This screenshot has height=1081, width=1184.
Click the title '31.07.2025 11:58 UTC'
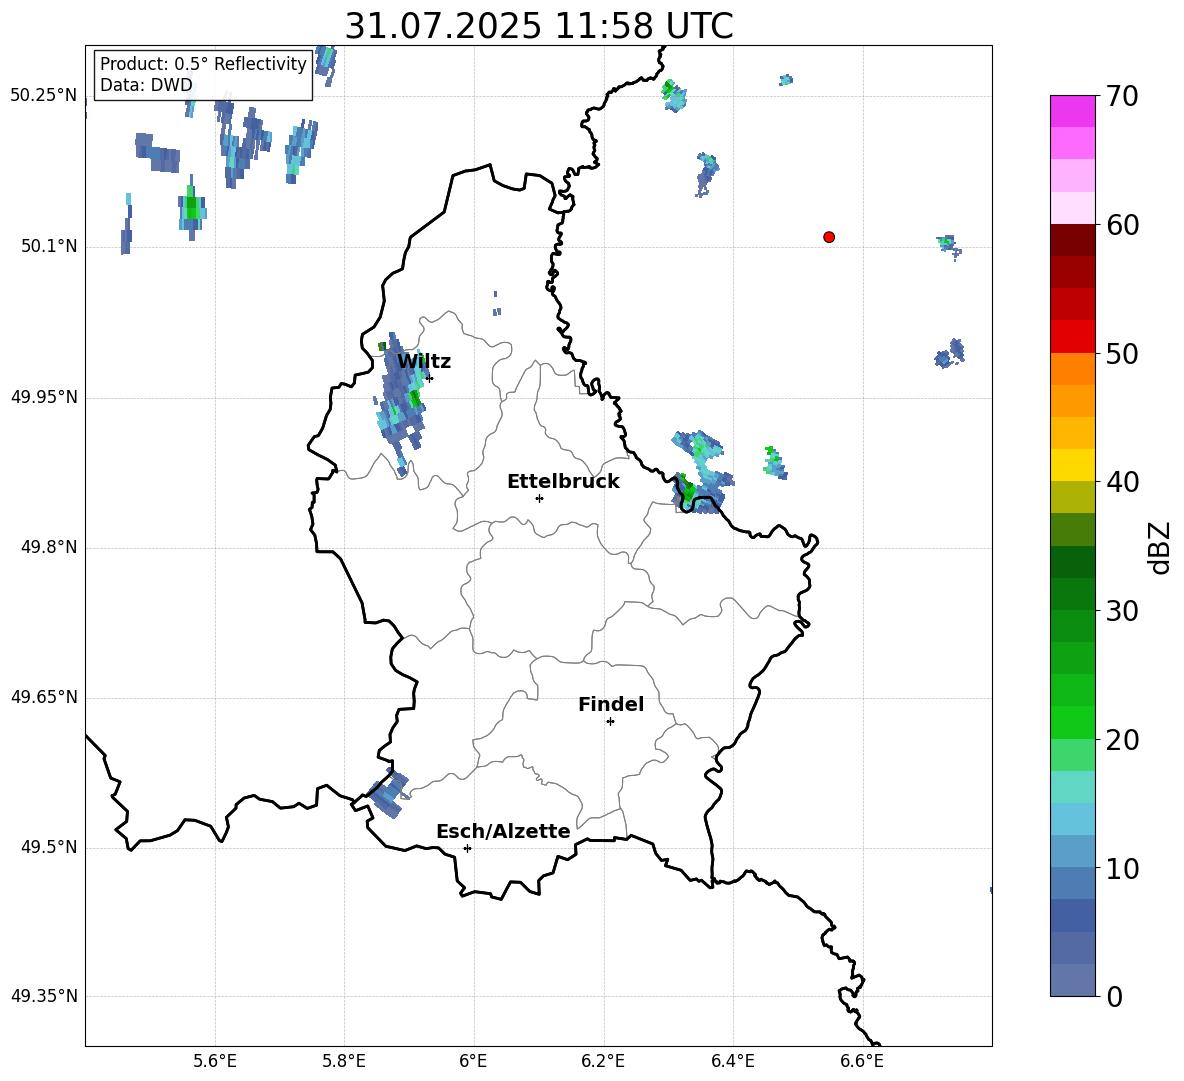tap(538, 26)
